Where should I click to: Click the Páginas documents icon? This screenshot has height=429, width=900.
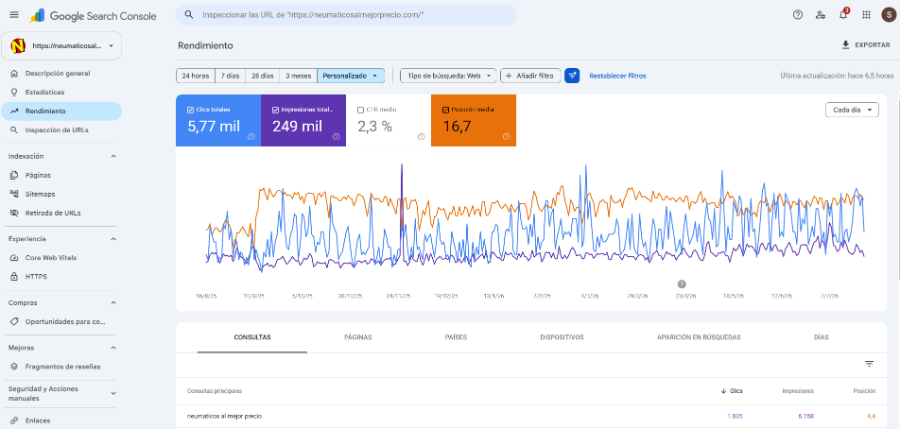pyautogui.click(x=14, y=175)
